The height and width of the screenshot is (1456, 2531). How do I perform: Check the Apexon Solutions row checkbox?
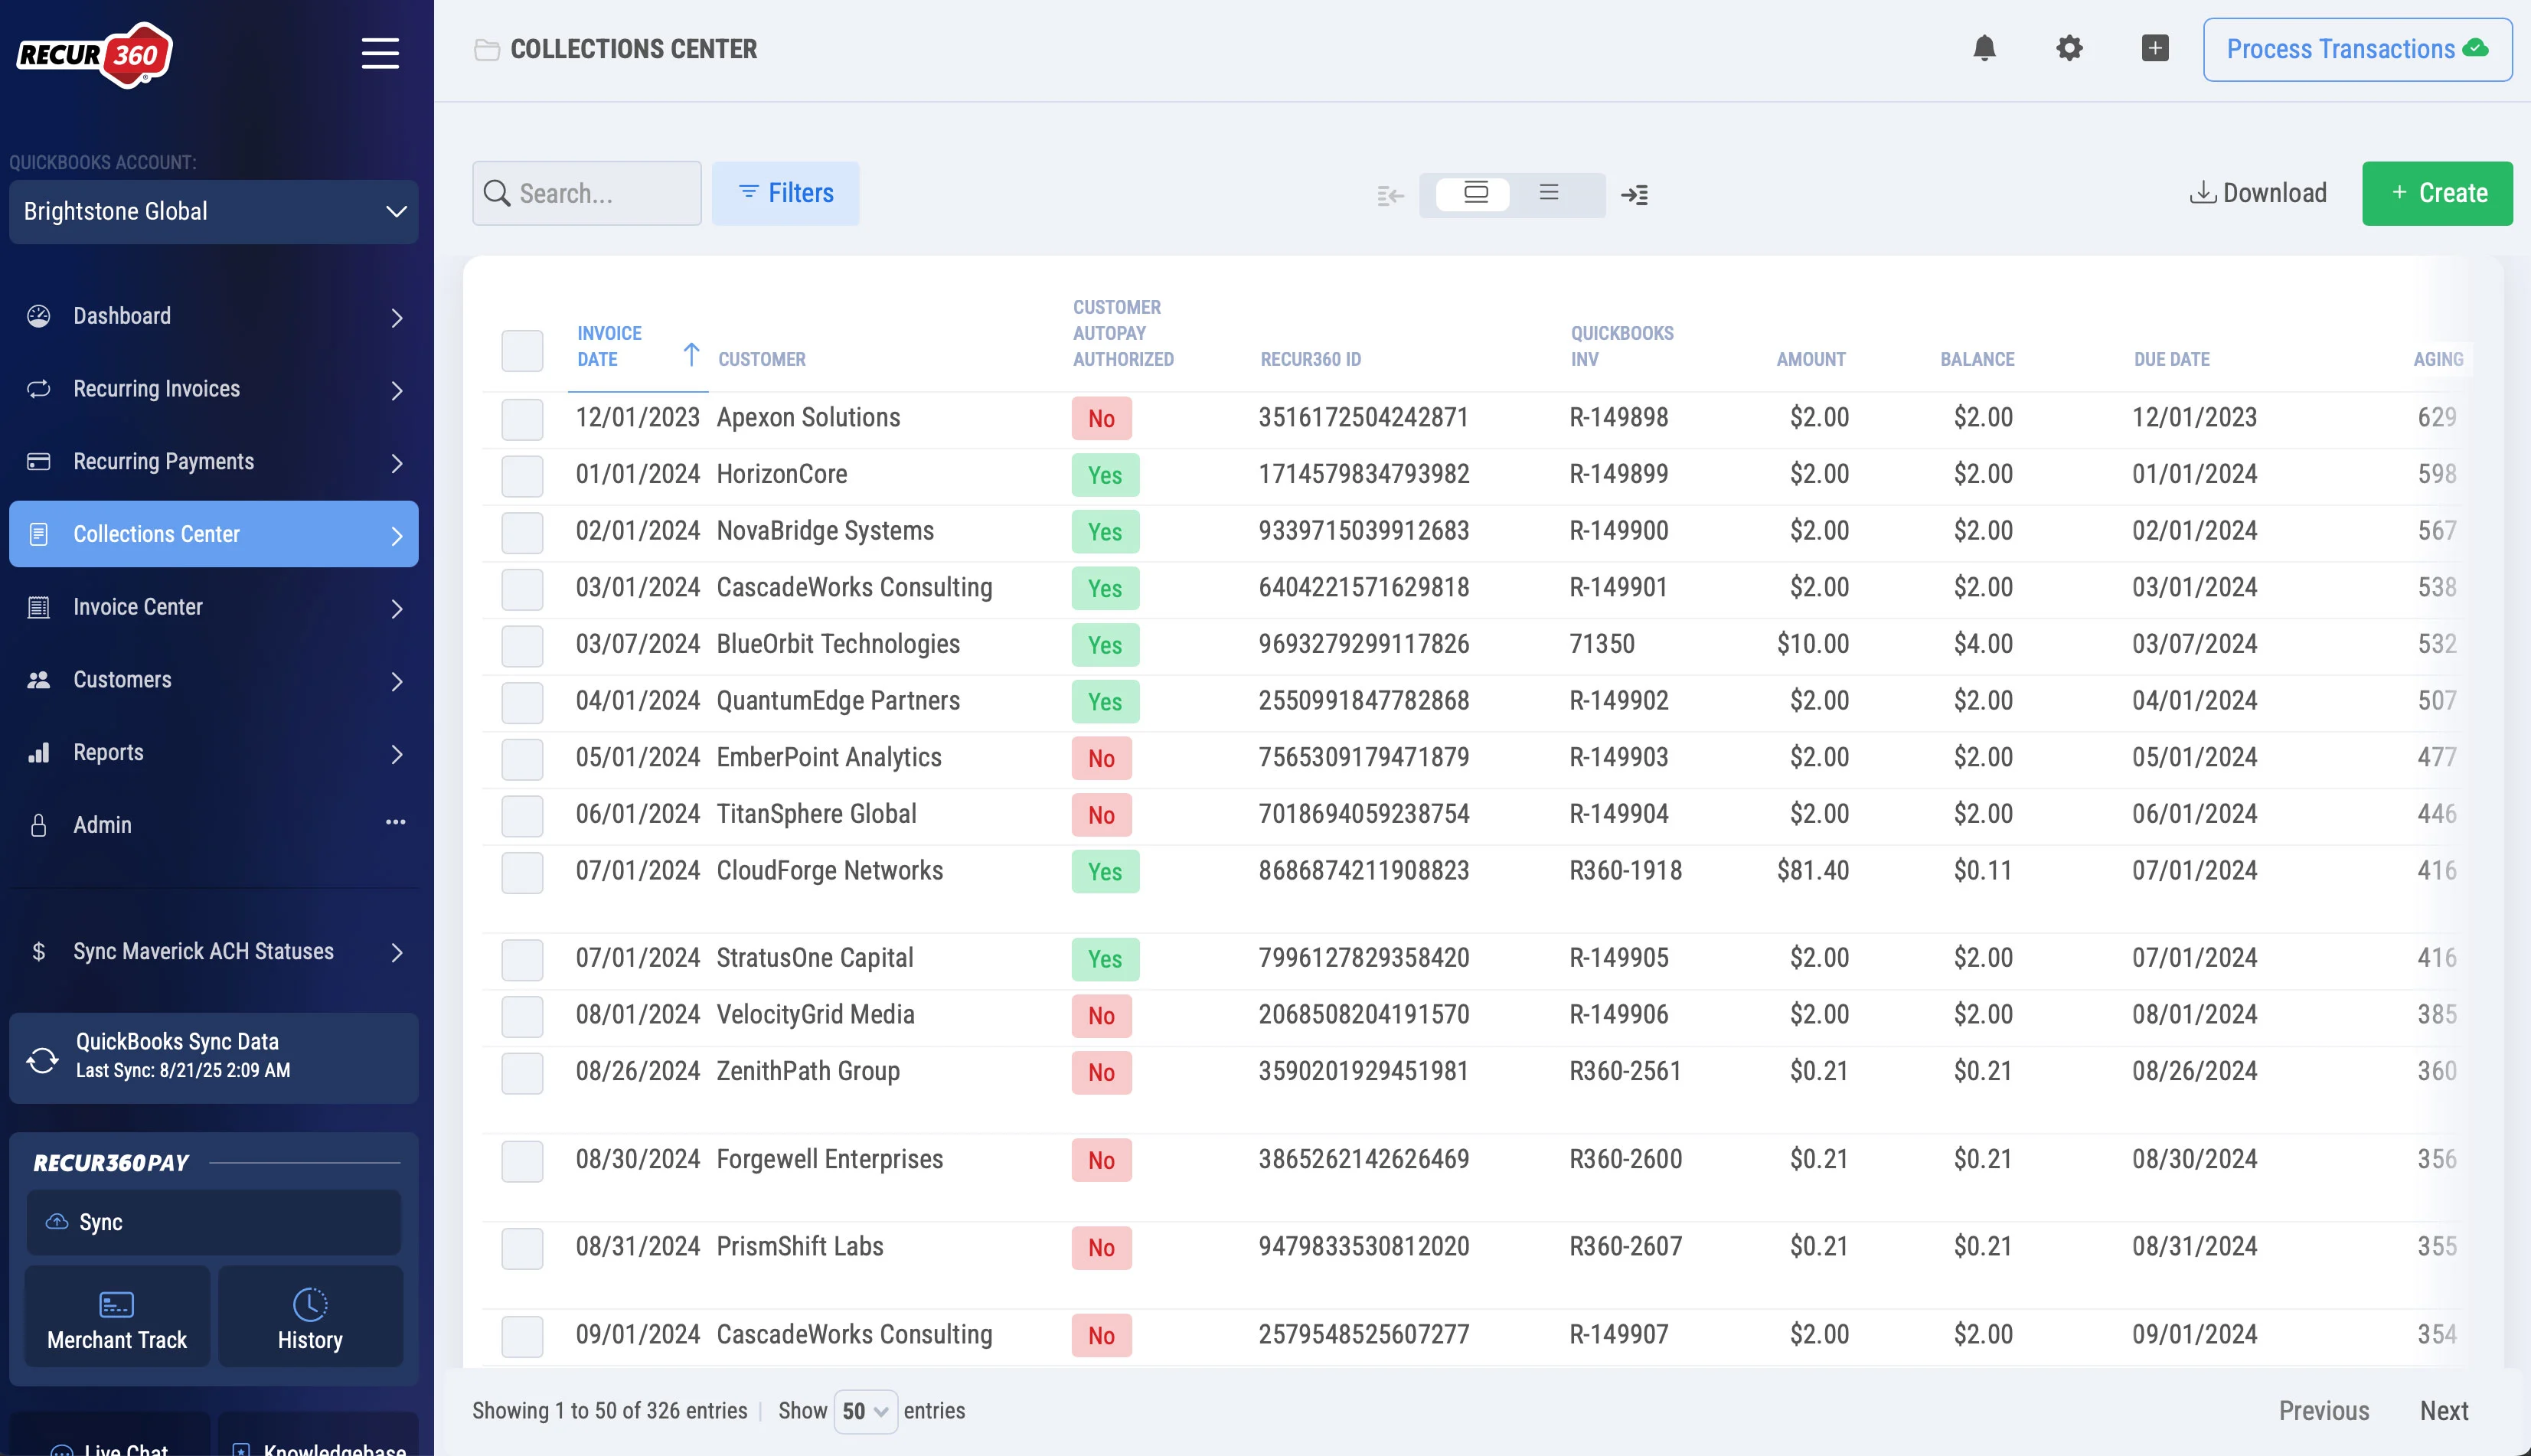[x=522, y=419]
